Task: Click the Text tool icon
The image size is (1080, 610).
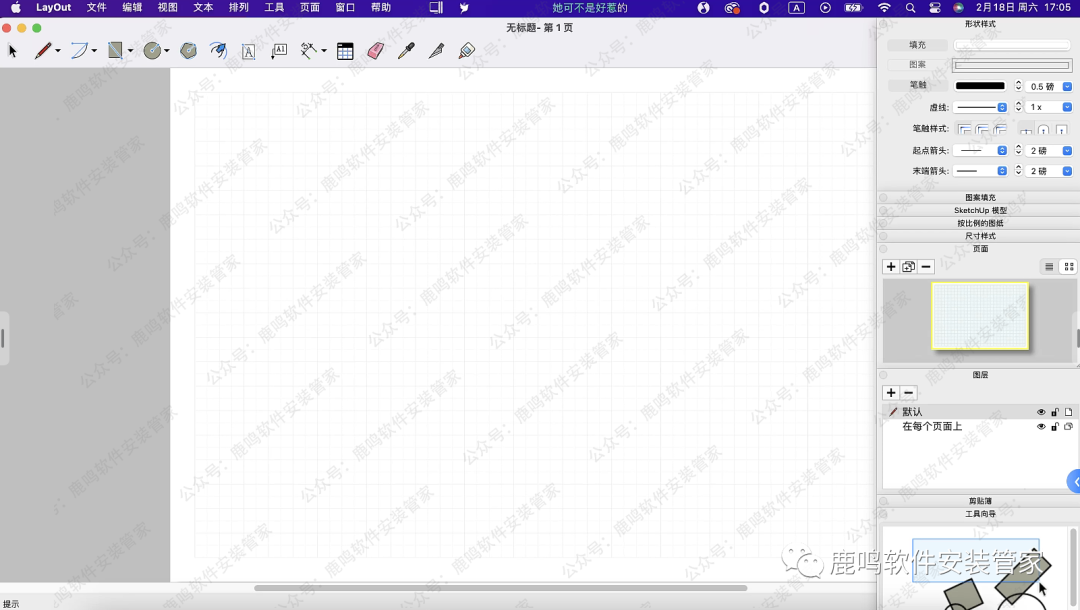Action: [x=248, y=51]
